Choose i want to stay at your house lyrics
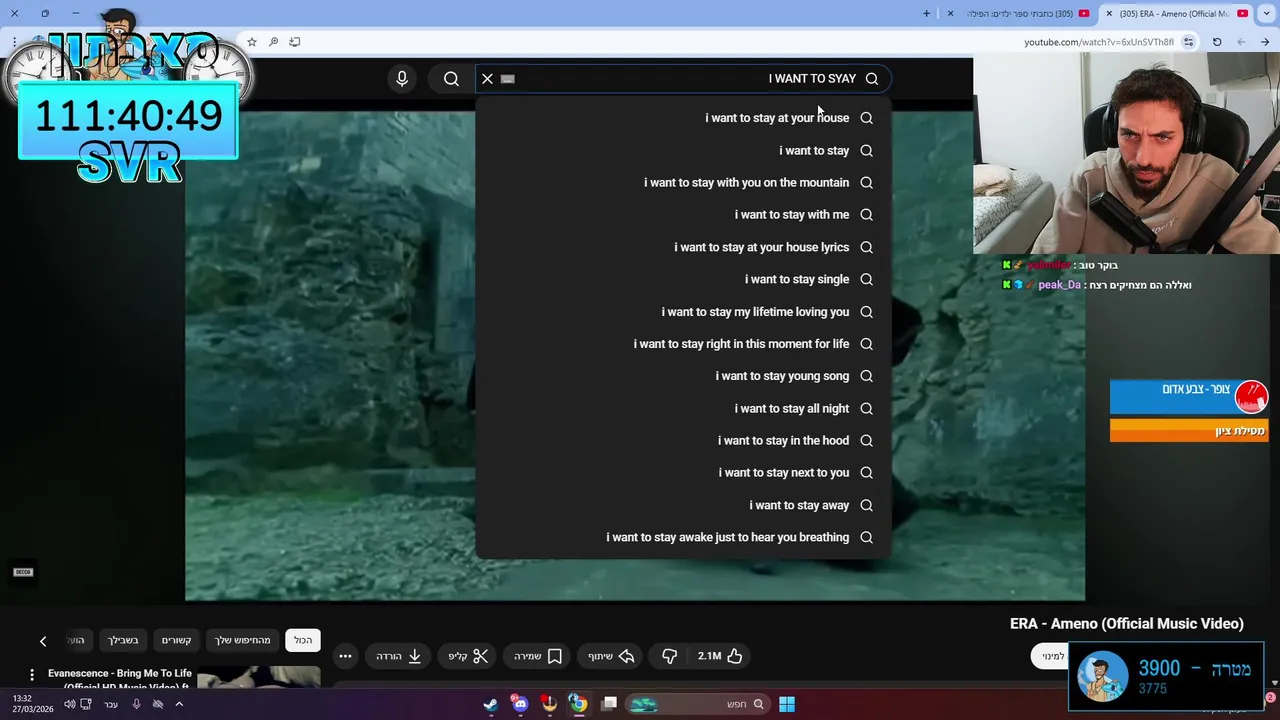1280x720 pixels. [683, 247]
